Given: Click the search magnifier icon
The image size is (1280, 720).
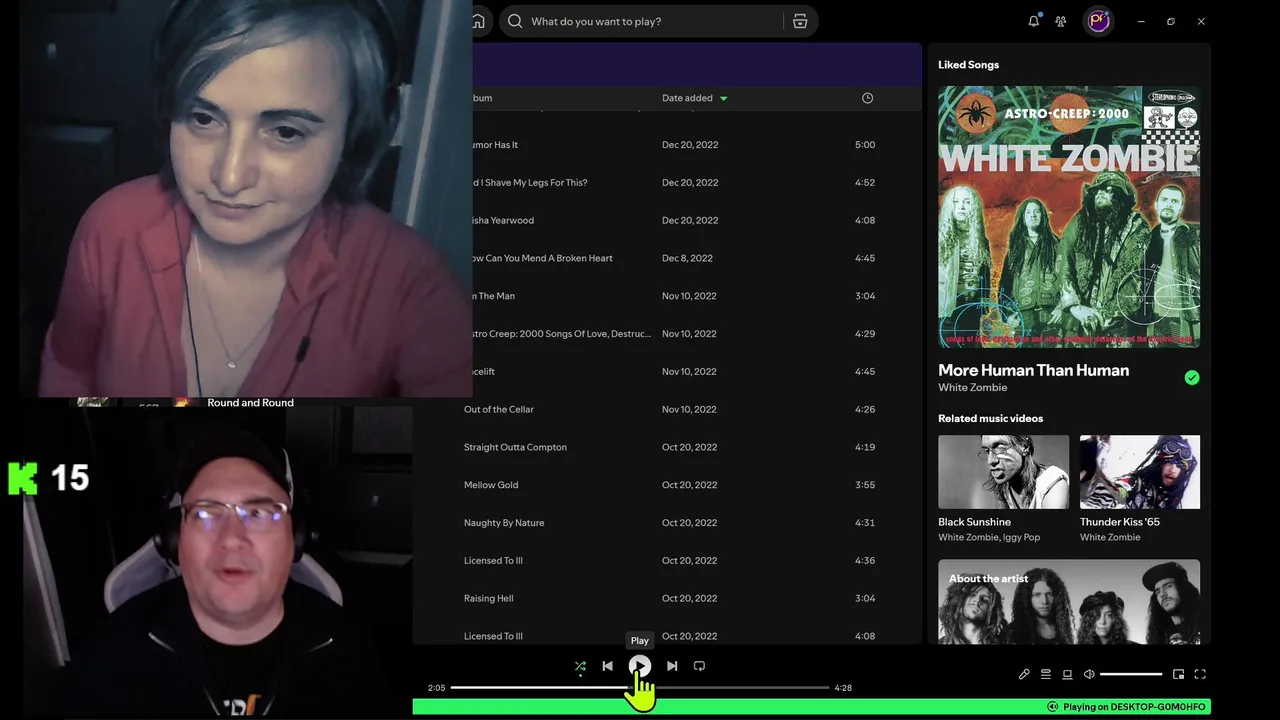Looking at the screenshot, I should pos(515,21).
